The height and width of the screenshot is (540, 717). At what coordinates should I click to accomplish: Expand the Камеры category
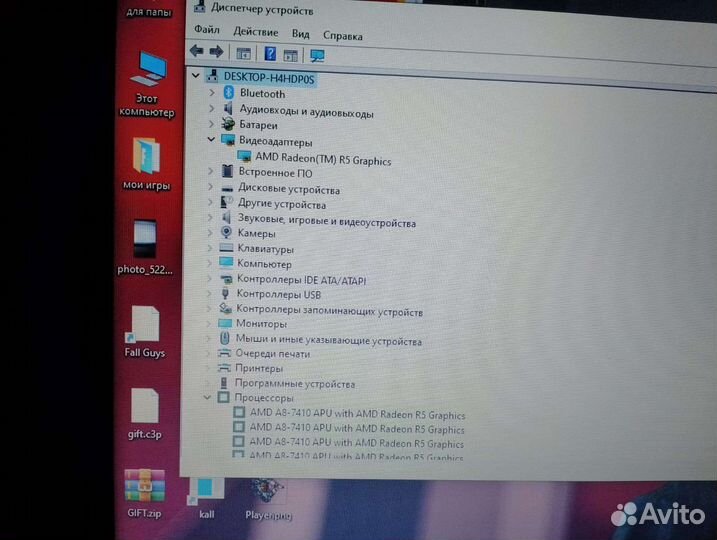[209, 233]
